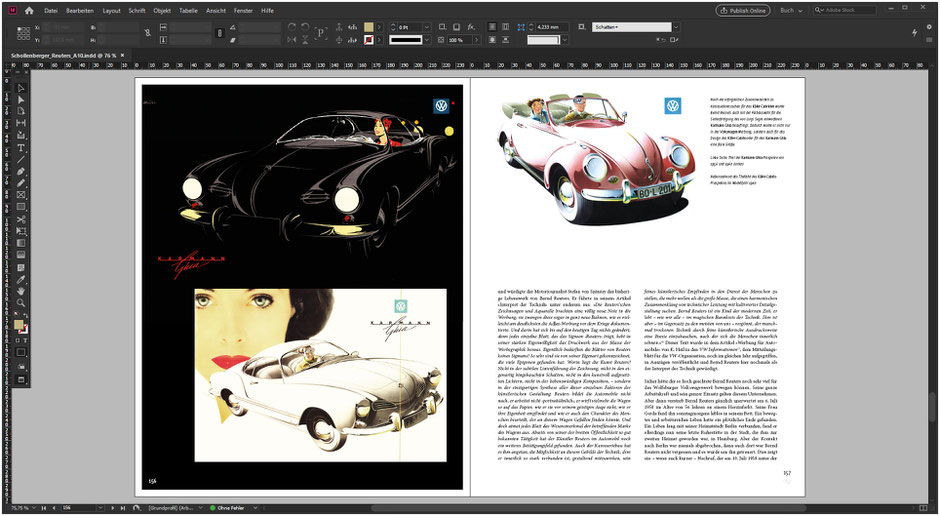Toggle formatting affects container button
The width and height of the screenshot is (940, 516).
(18, 340)
